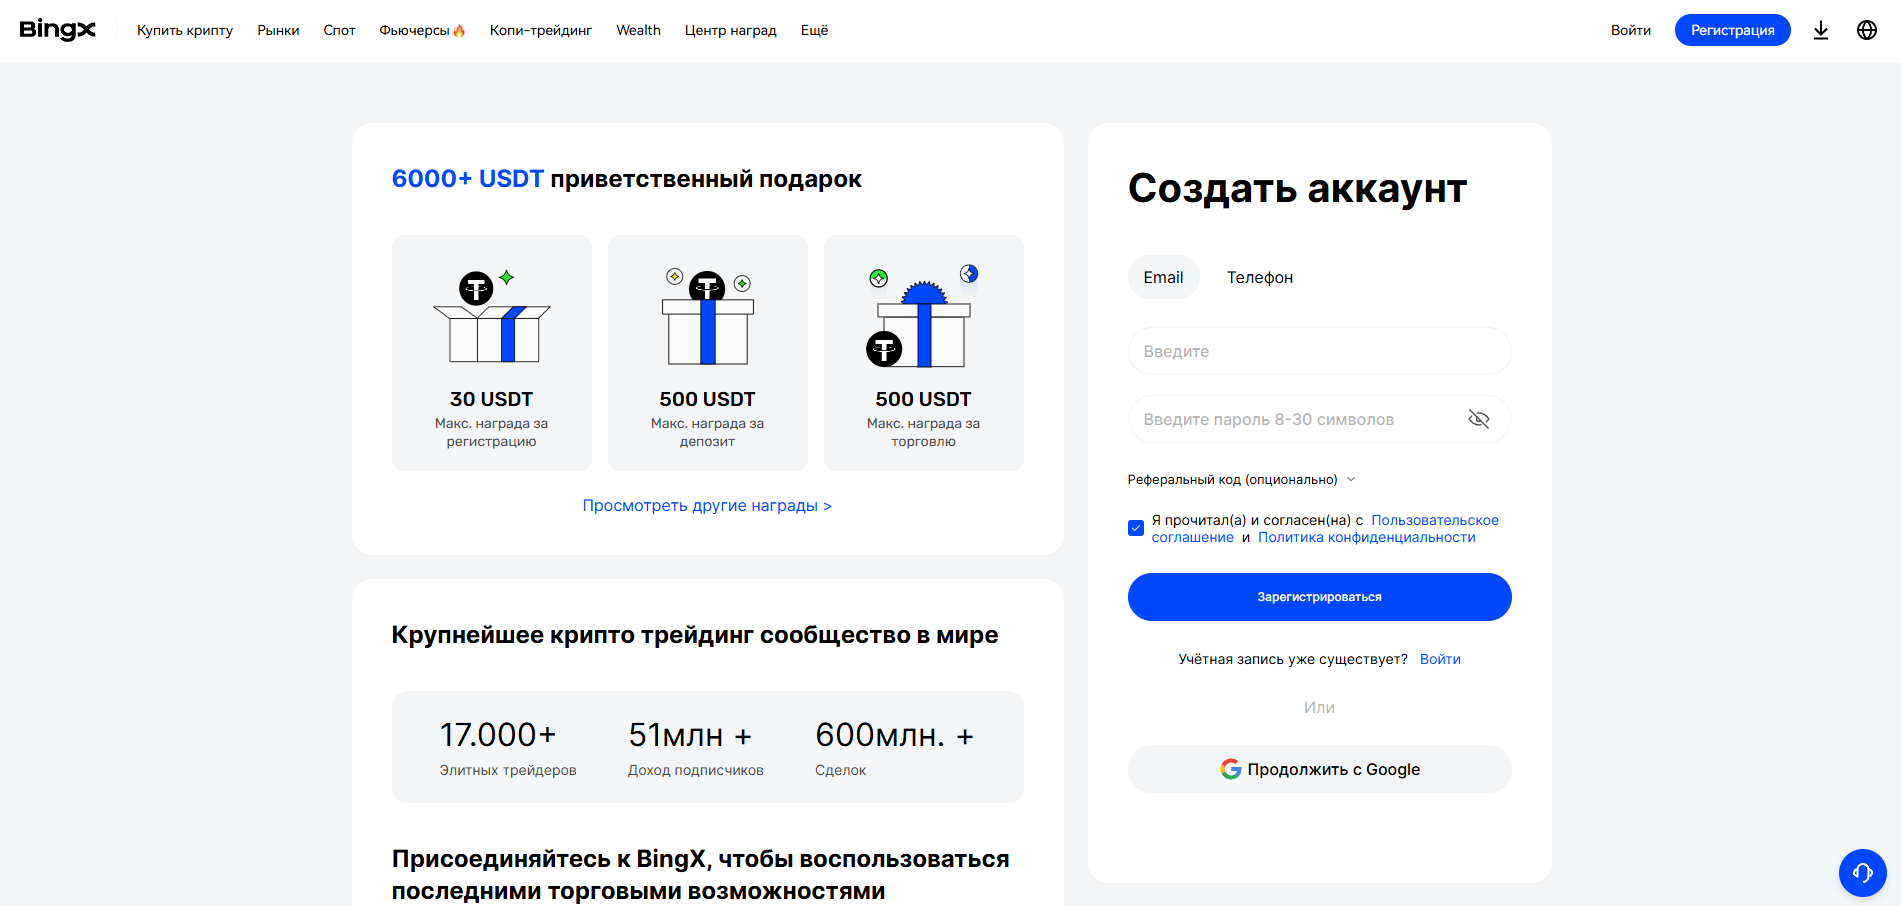Image resolution: width=1901 pixels, height=906 pixels.
Task: Click the Google logo icon
Action: point(1231,769)
